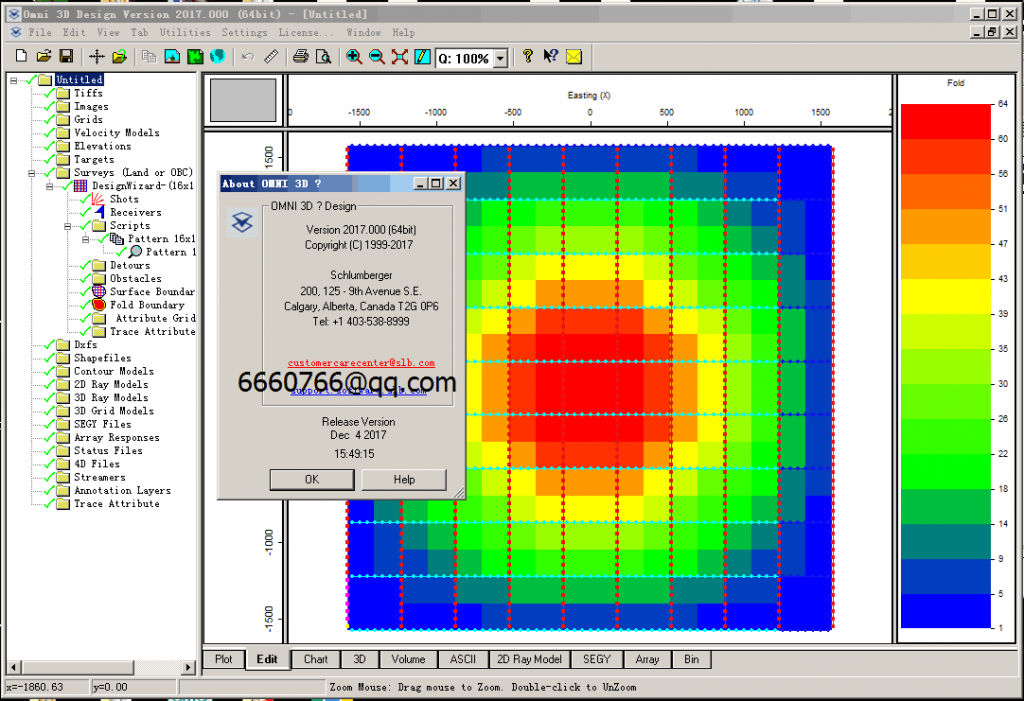
Task: Click the yellow question mark help icon
Action: tap(528, 56)
